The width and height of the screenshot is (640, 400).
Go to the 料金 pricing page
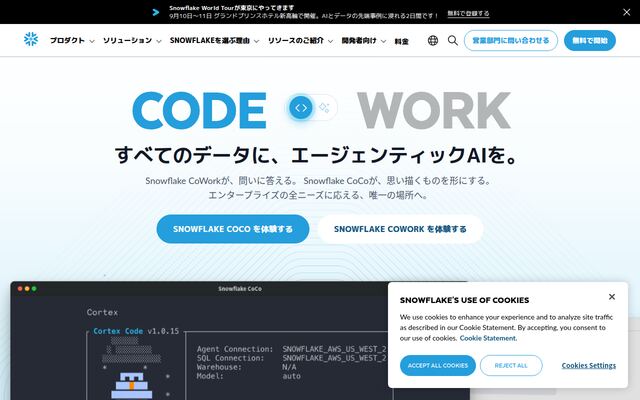[x=401, y=41]
